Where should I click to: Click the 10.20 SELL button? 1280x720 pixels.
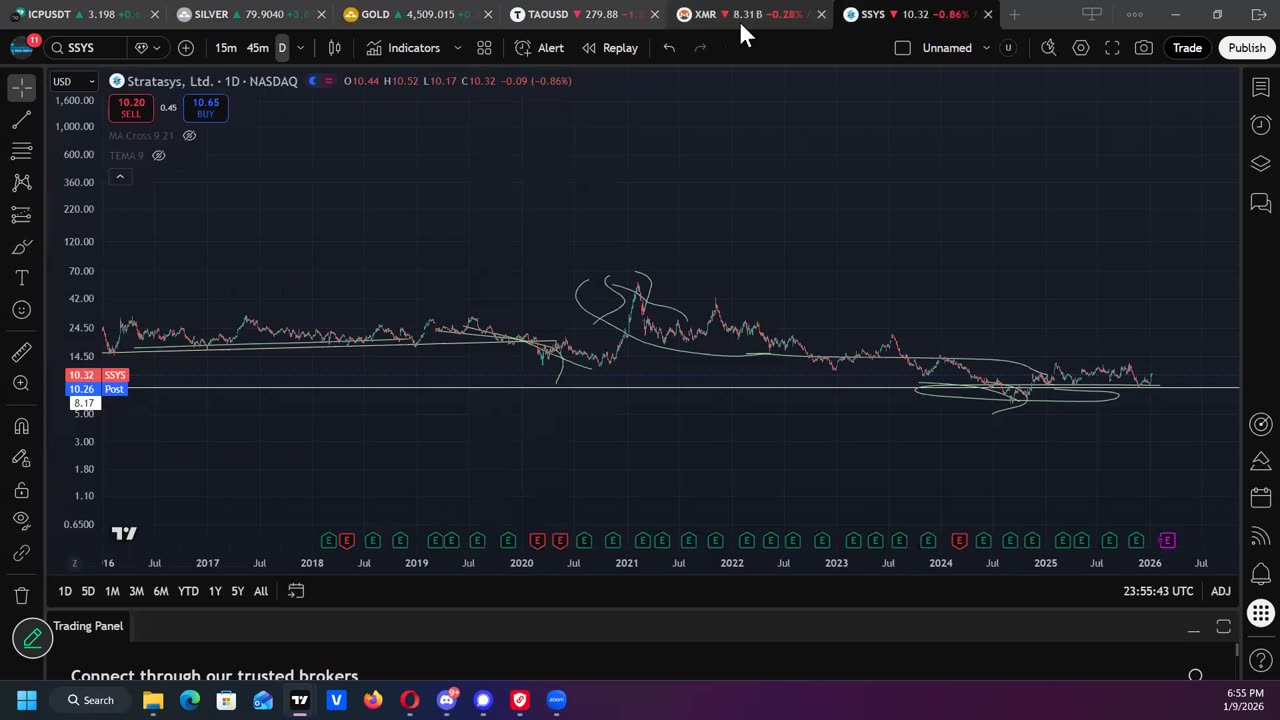(x=131, y=108)
